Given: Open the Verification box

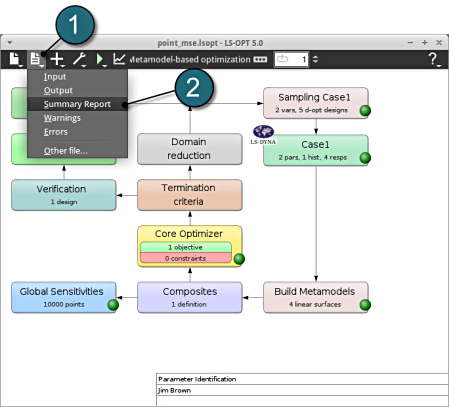Looking at the screenshot, I should click(x=64, y=195).
